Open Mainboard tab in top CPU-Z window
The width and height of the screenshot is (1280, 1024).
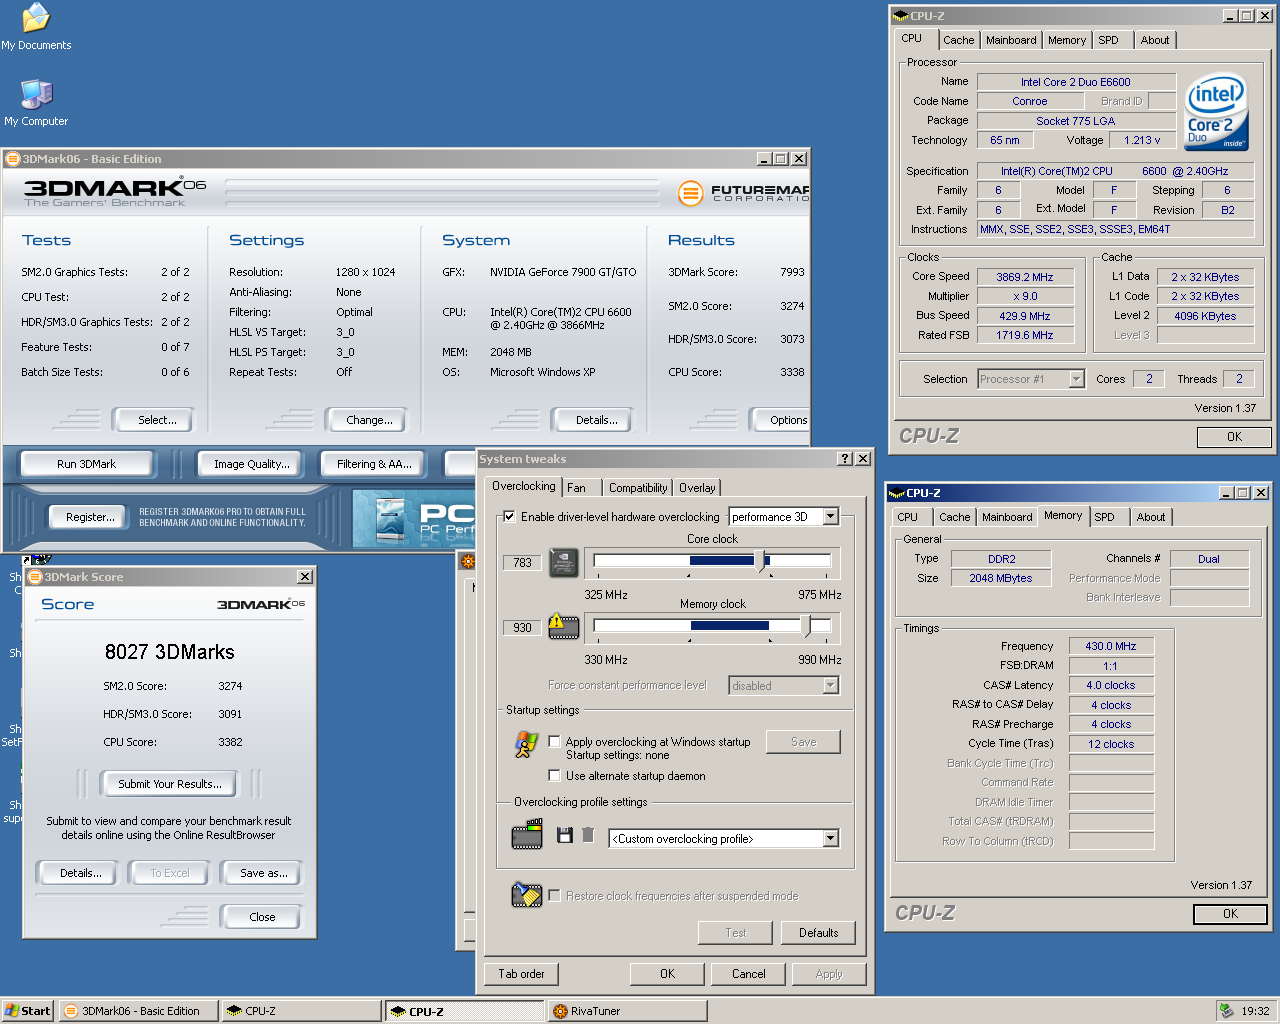click(1011, 40)
